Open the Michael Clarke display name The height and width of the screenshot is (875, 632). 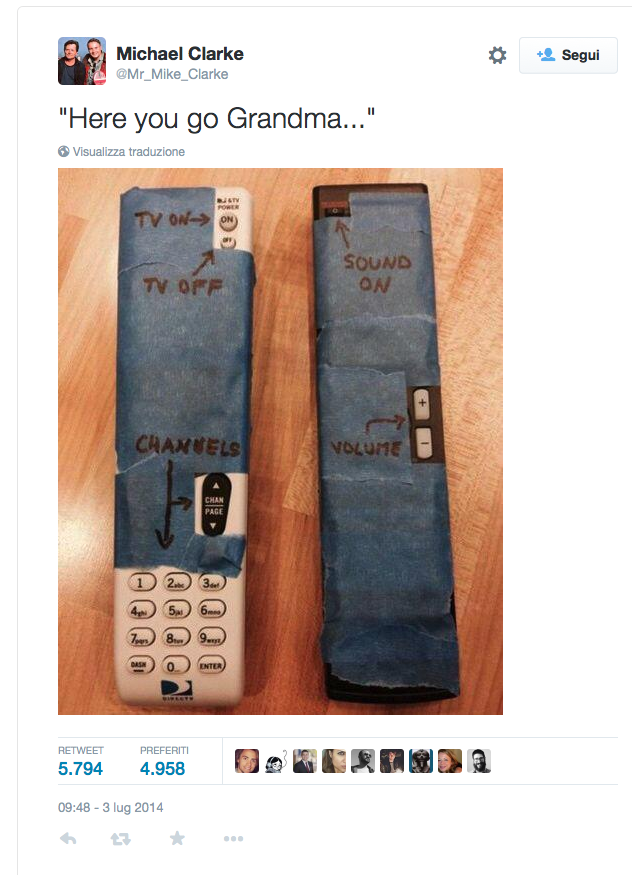180,54
